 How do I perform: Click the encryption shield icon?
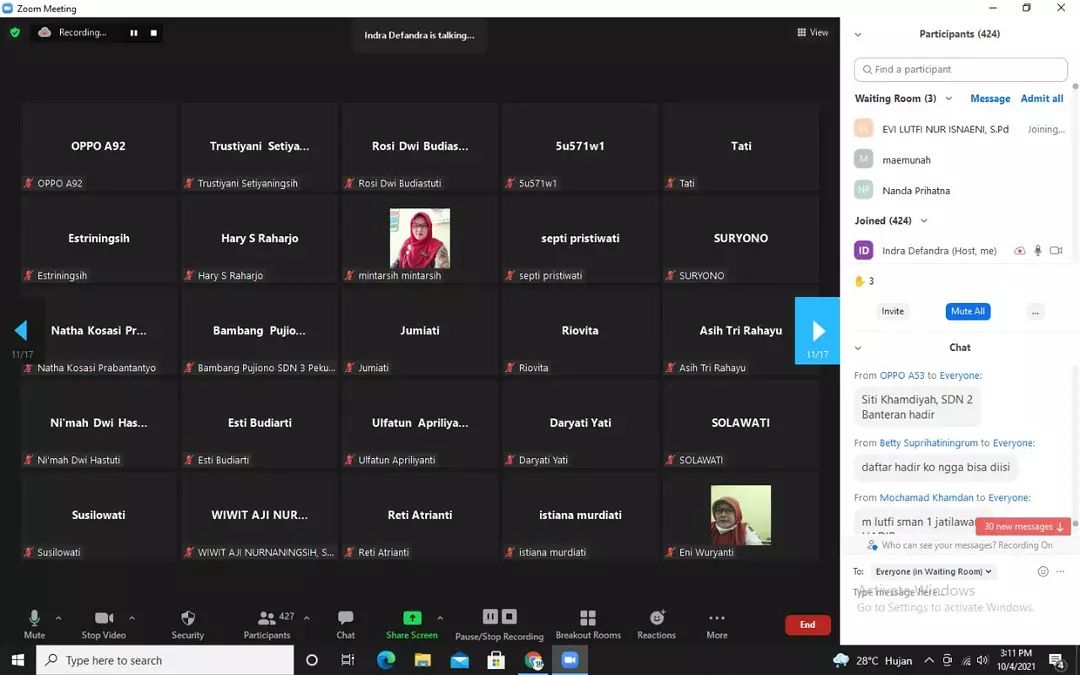[x=15, y=33]
